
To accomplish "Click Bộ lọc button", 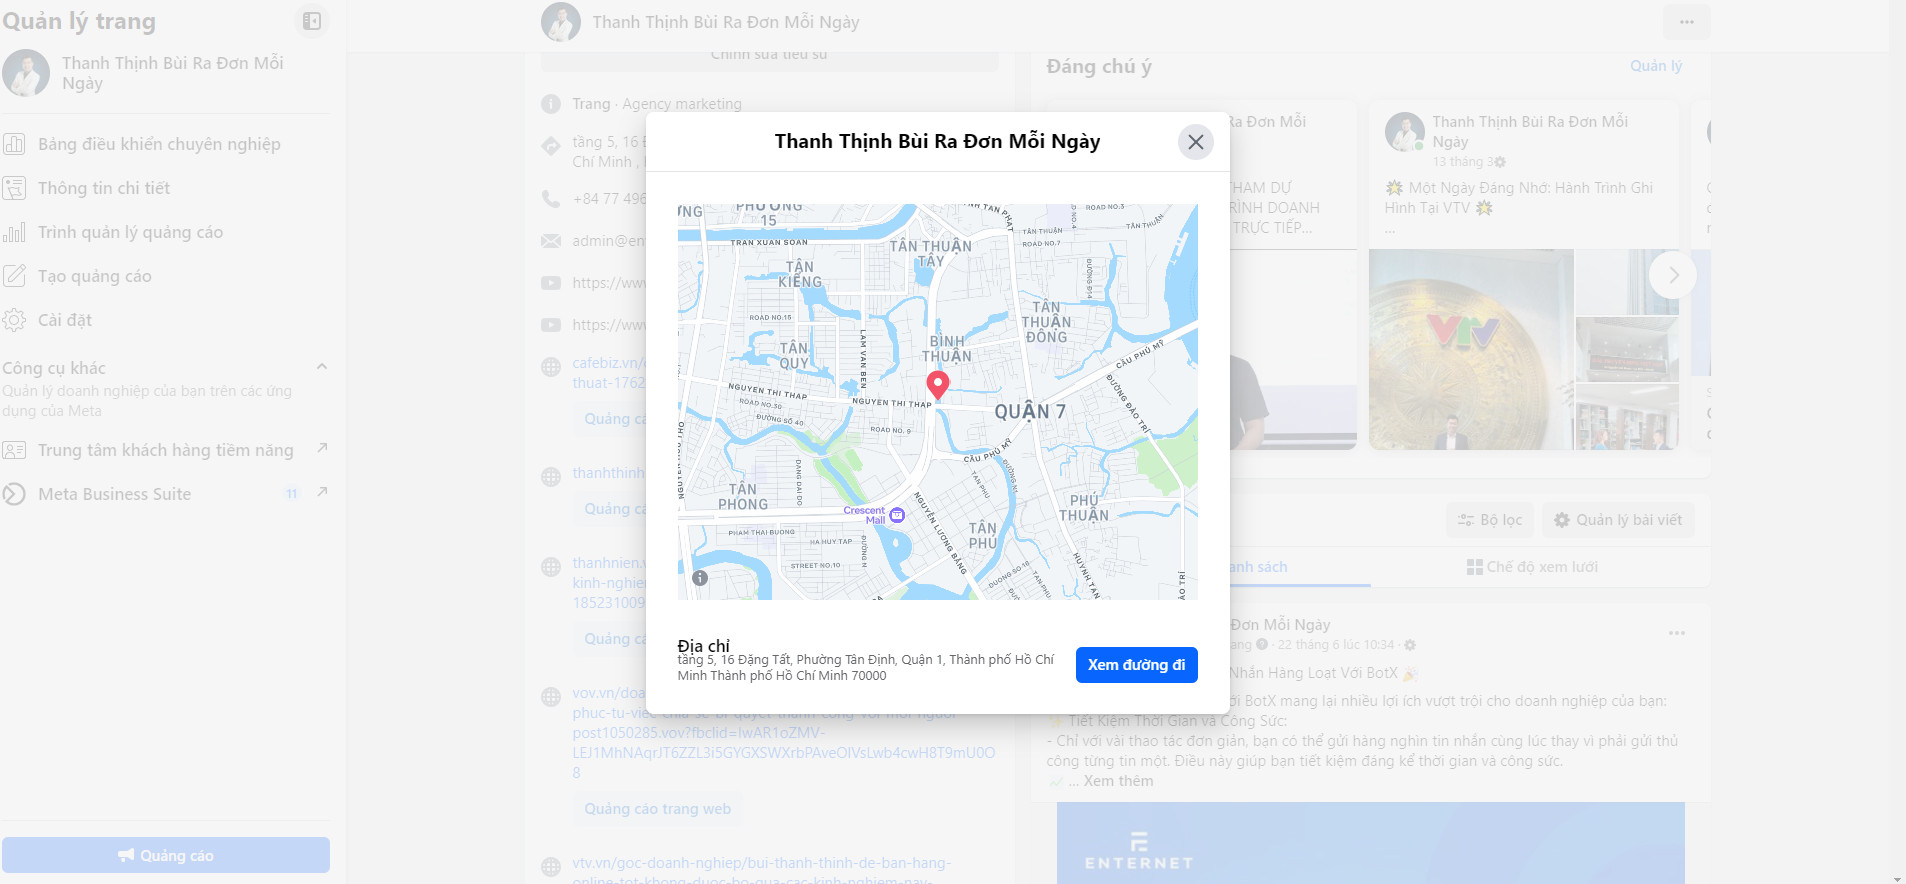I will pyautogui.click(x=1490, y=520).
